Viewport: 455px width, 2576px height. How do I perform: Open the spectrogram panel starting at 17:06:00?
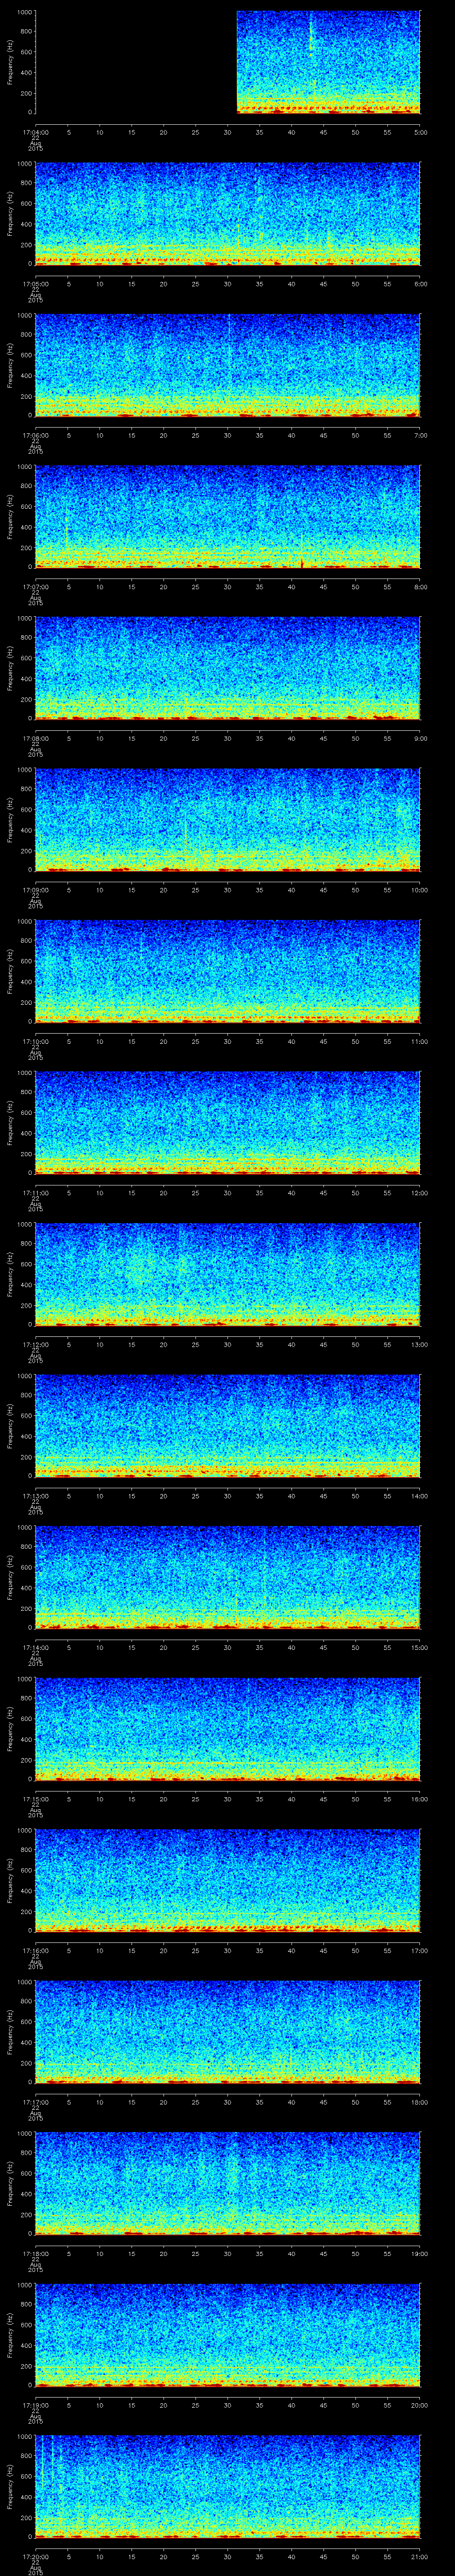click(227, 365)
